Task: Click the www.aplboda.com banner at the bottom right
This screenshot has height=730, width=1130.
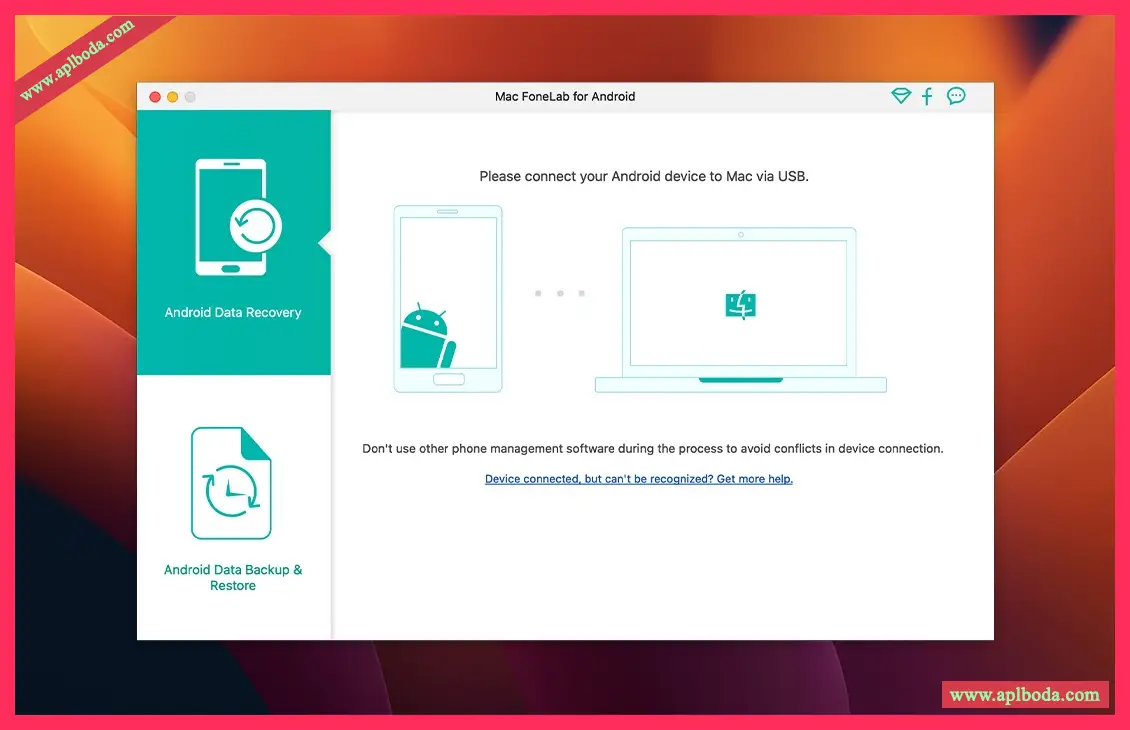Action: (x=1024, y=694)
